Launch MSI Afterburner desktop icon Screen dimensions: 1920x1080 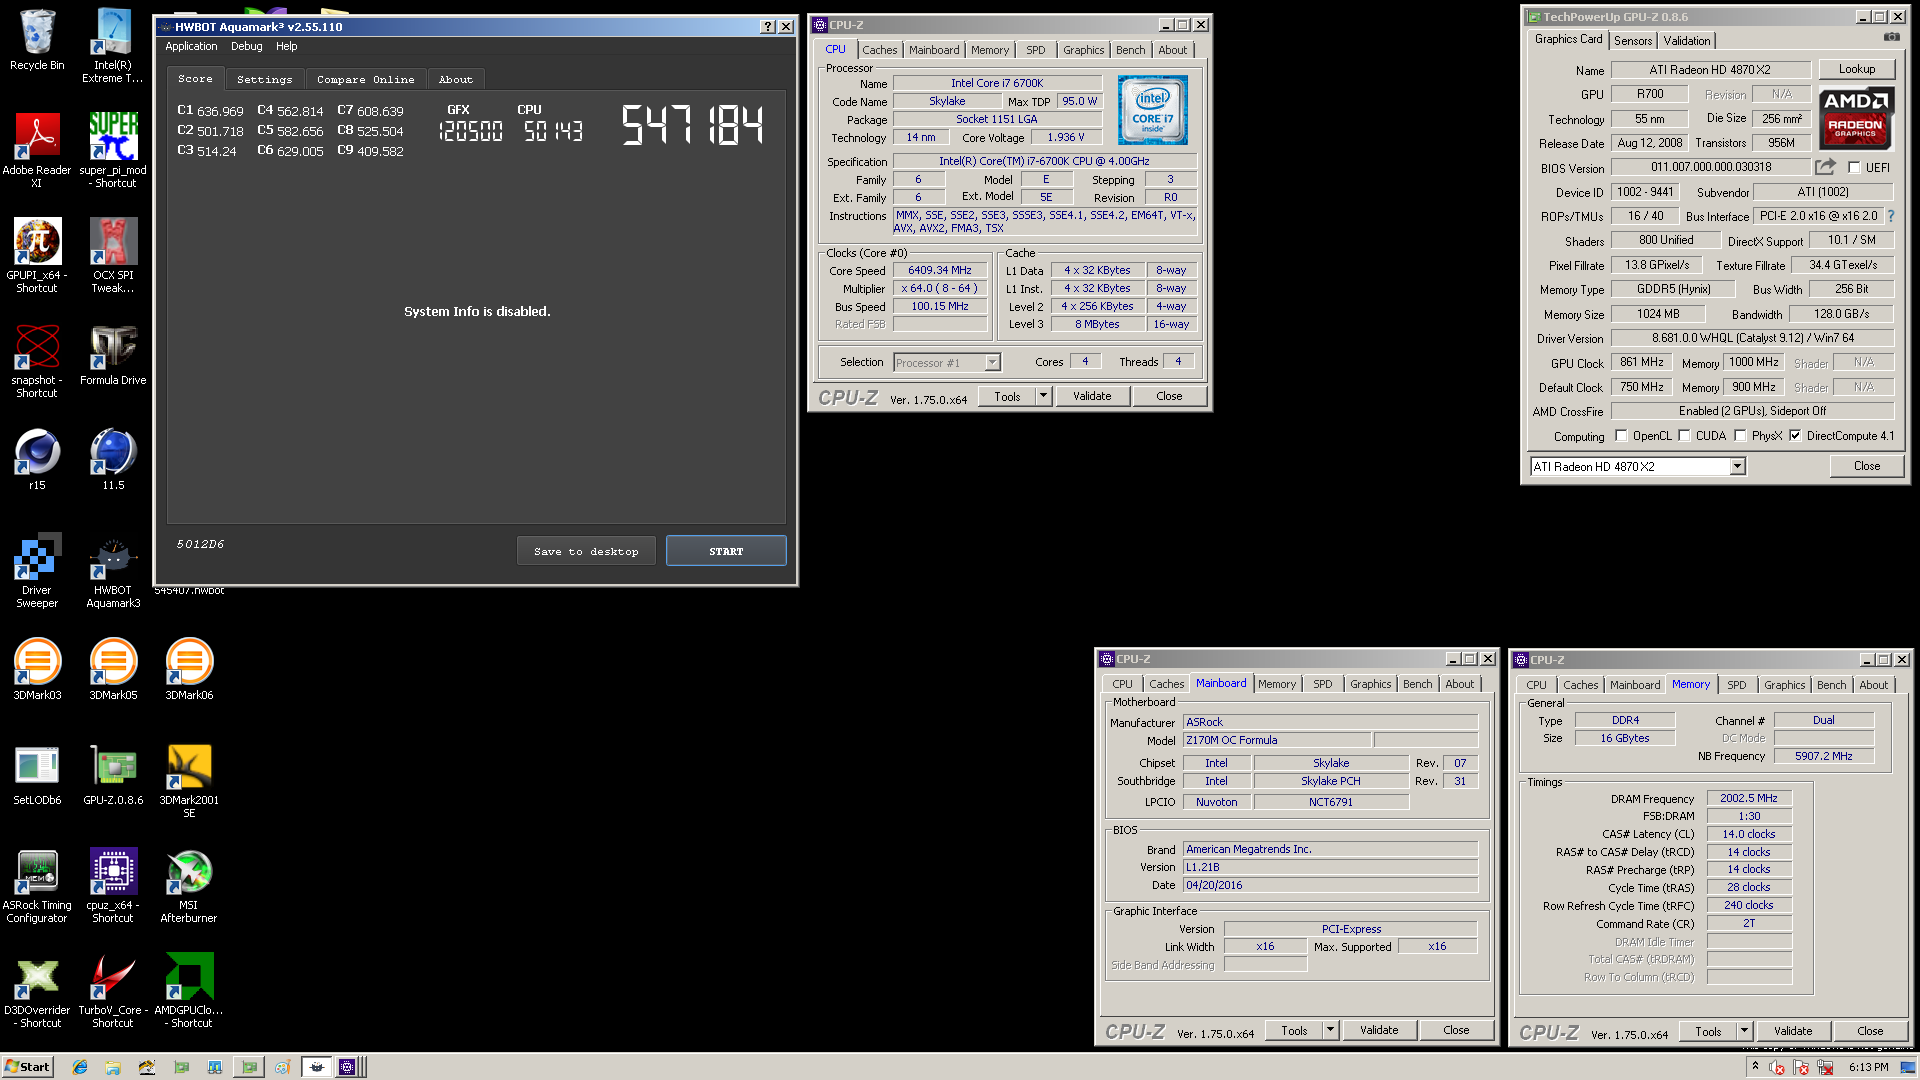(189, 885)
